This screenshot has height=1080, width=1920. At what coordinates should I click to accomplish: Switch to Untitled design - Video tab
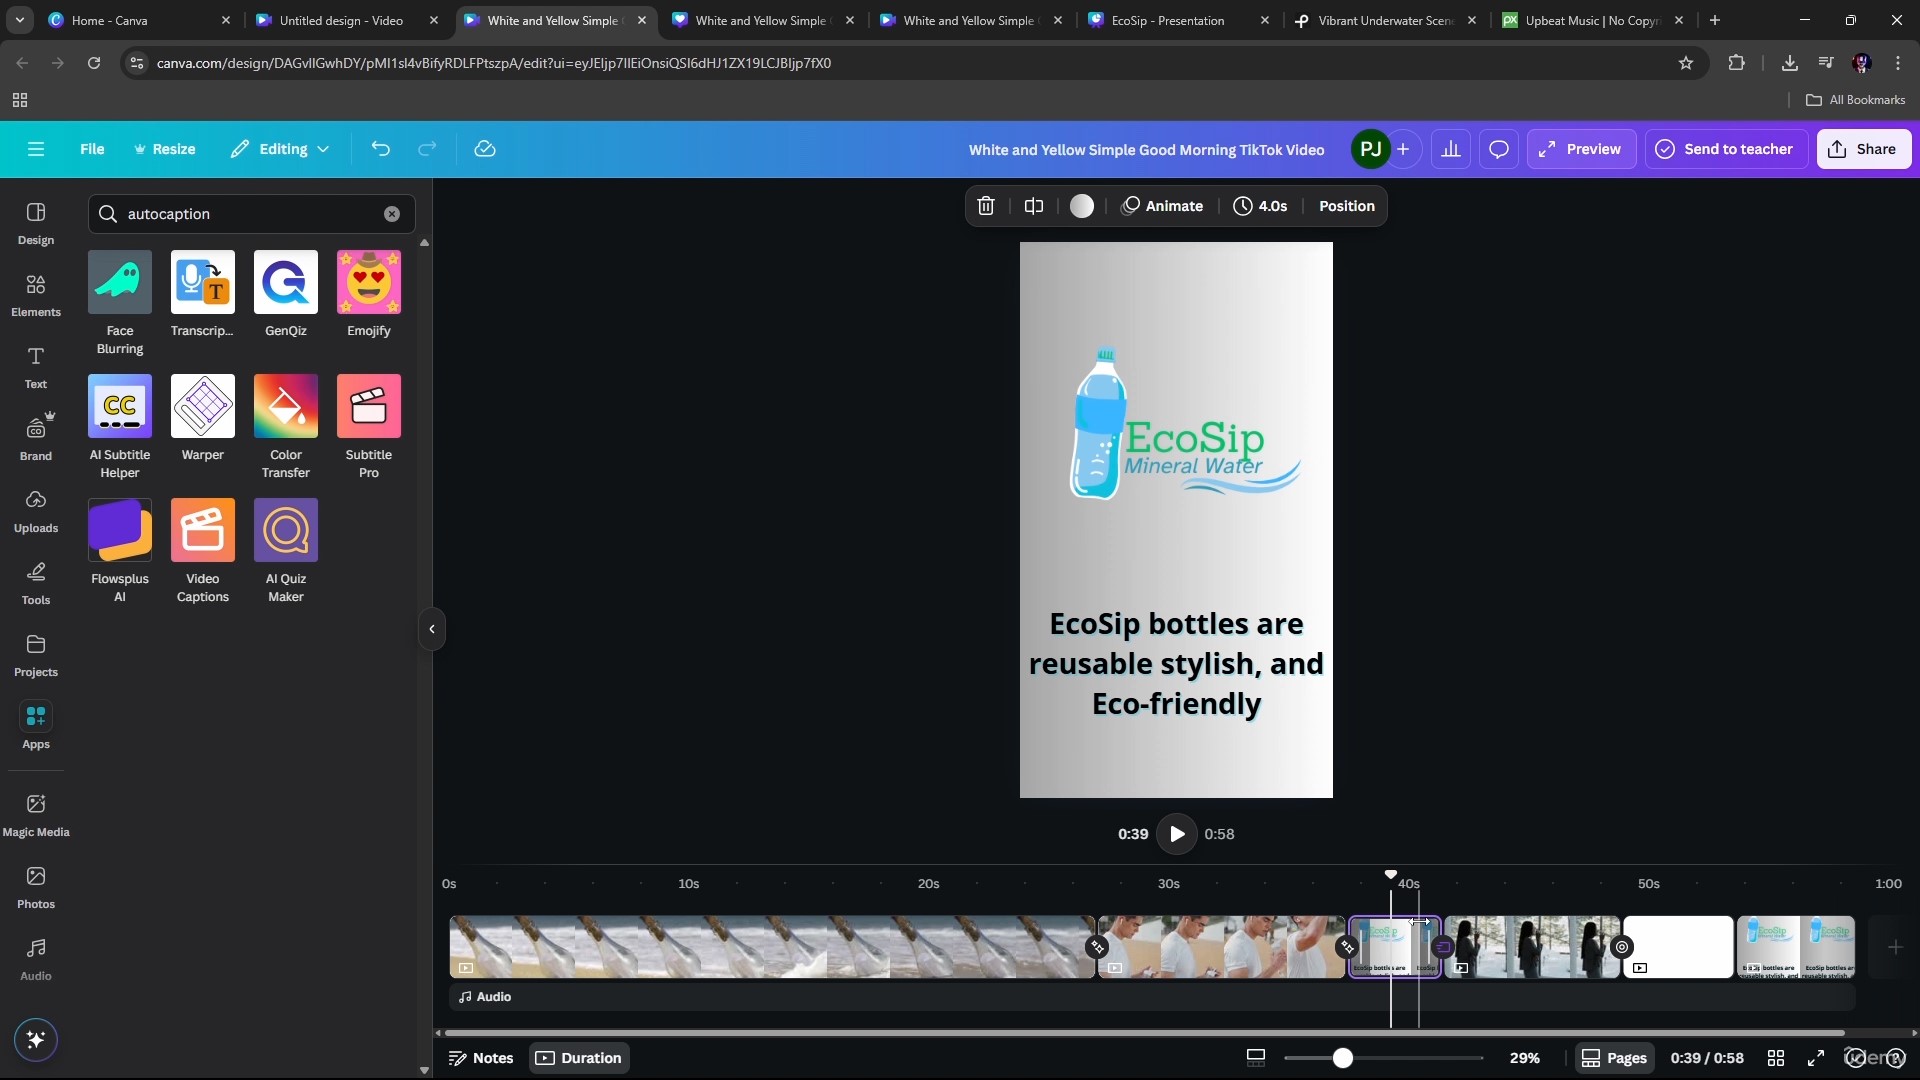347,20
